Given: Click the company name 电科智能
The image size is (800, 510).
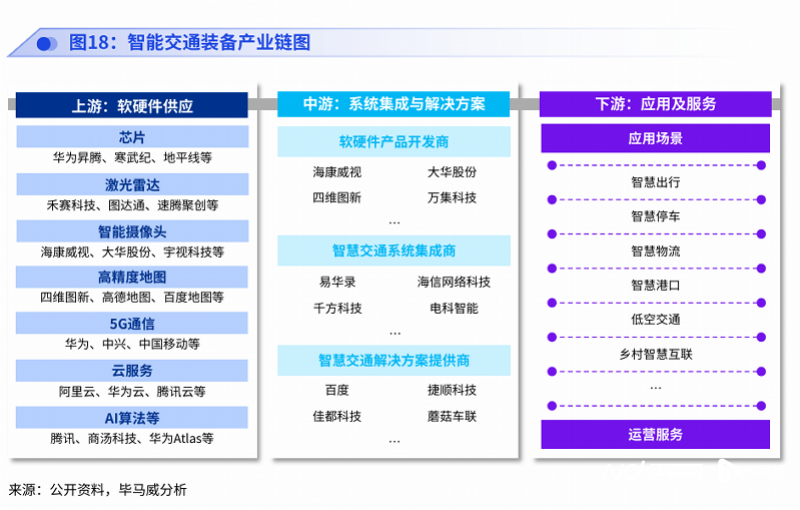Looking at the screenshot, I should pos(454,308).
